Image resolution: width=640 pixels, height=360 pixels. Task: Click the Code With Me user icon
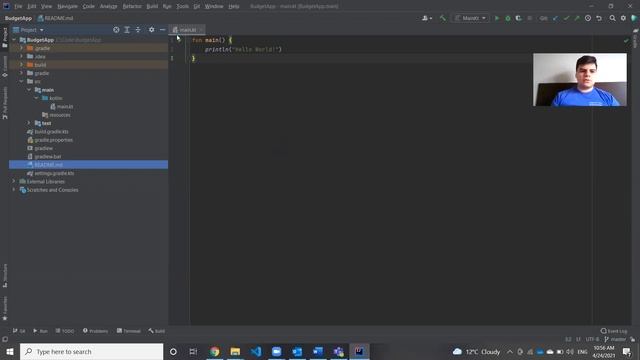point(426,18)
